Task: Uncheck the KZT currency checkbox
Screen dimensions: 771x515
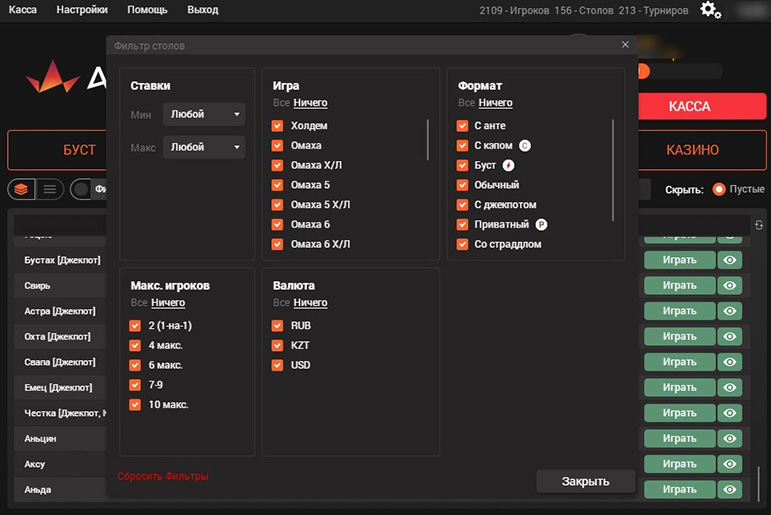Action: [278, 345]
